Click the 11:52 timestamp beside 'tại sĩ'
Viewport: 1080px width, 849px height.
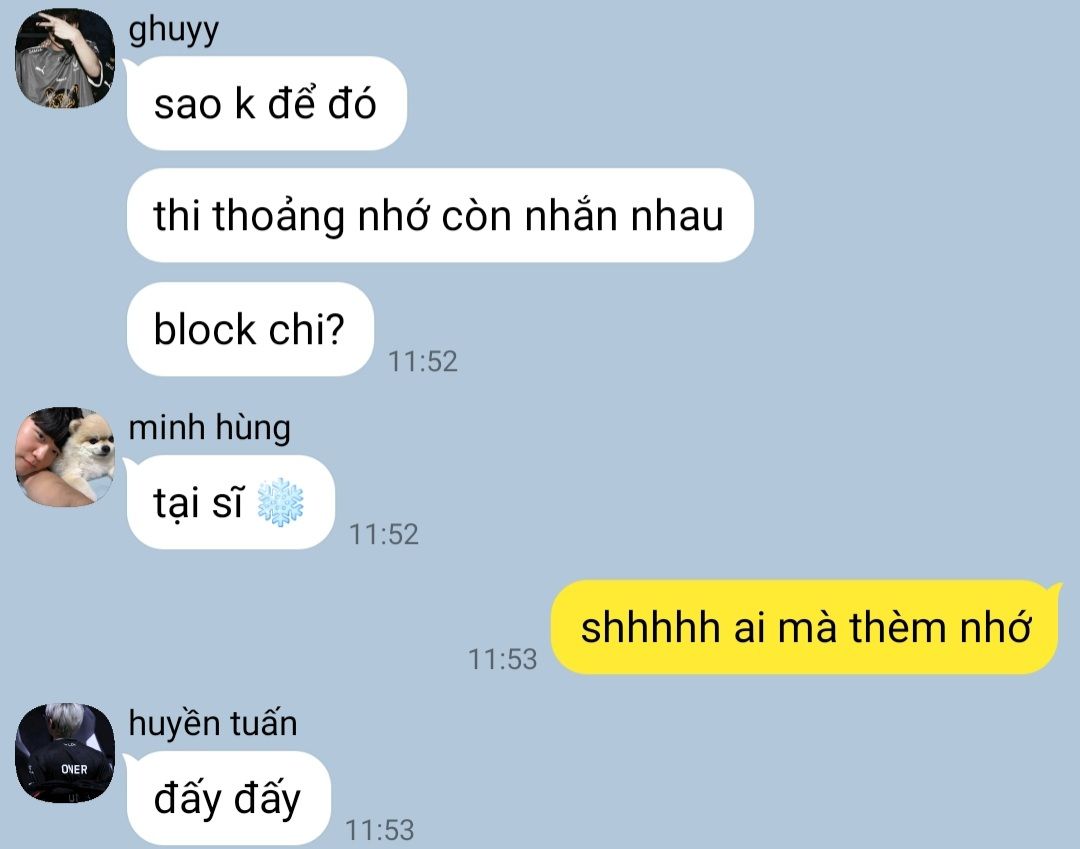(x=384, y=534)
